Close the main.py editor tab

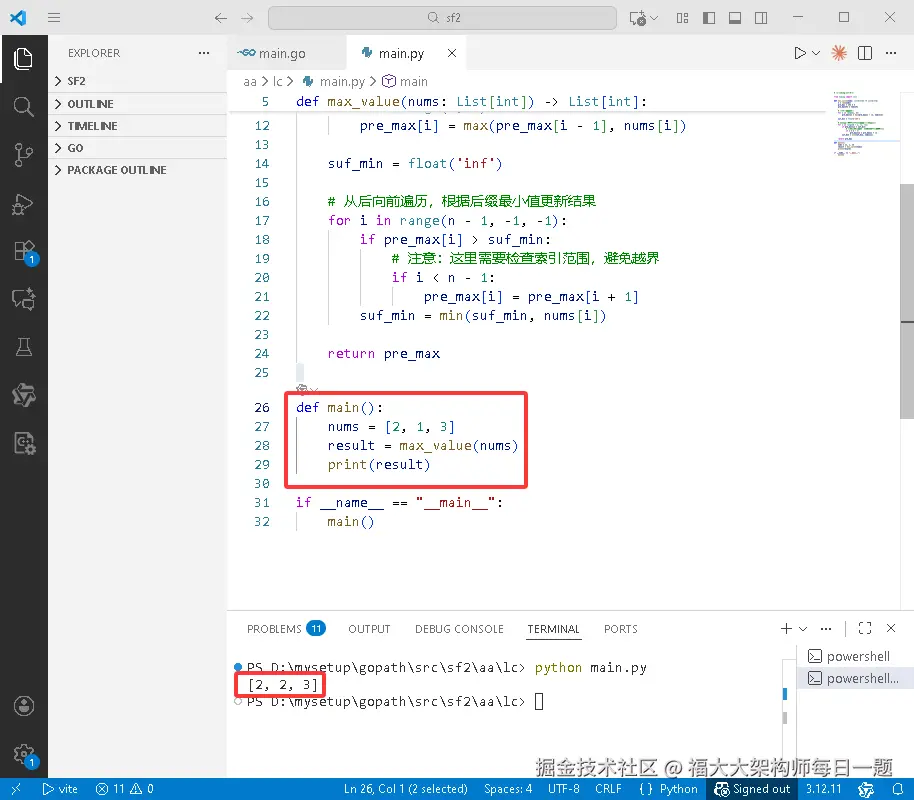(452, 53)
